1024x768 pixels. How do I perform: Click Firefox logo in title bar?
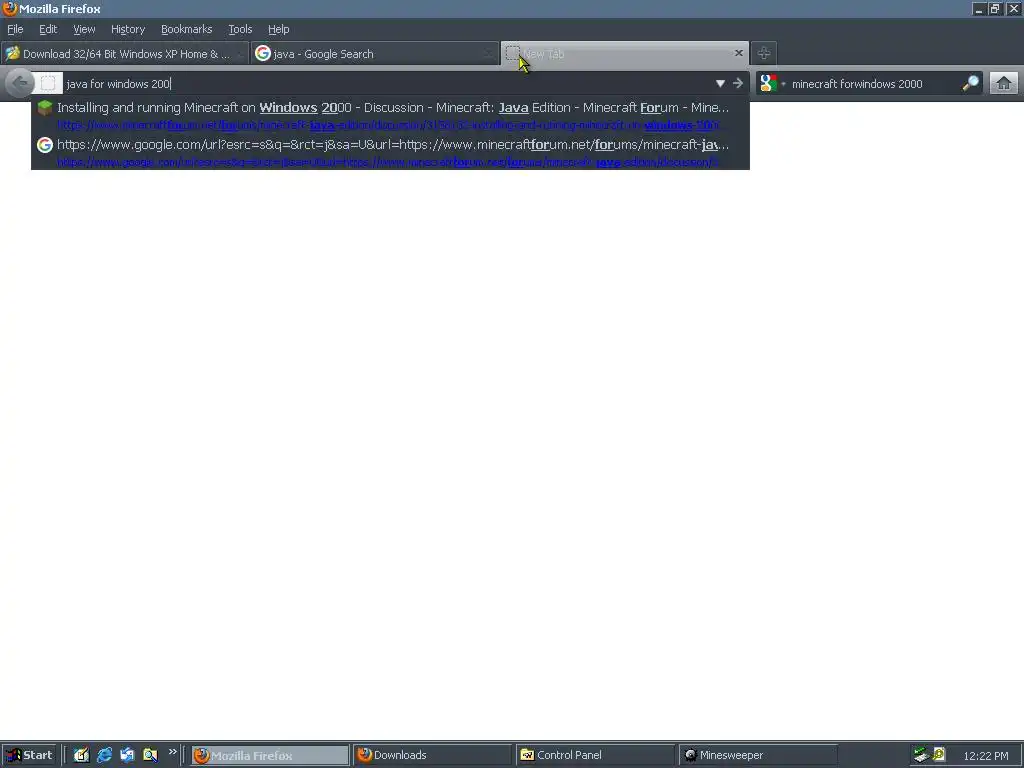10,8
